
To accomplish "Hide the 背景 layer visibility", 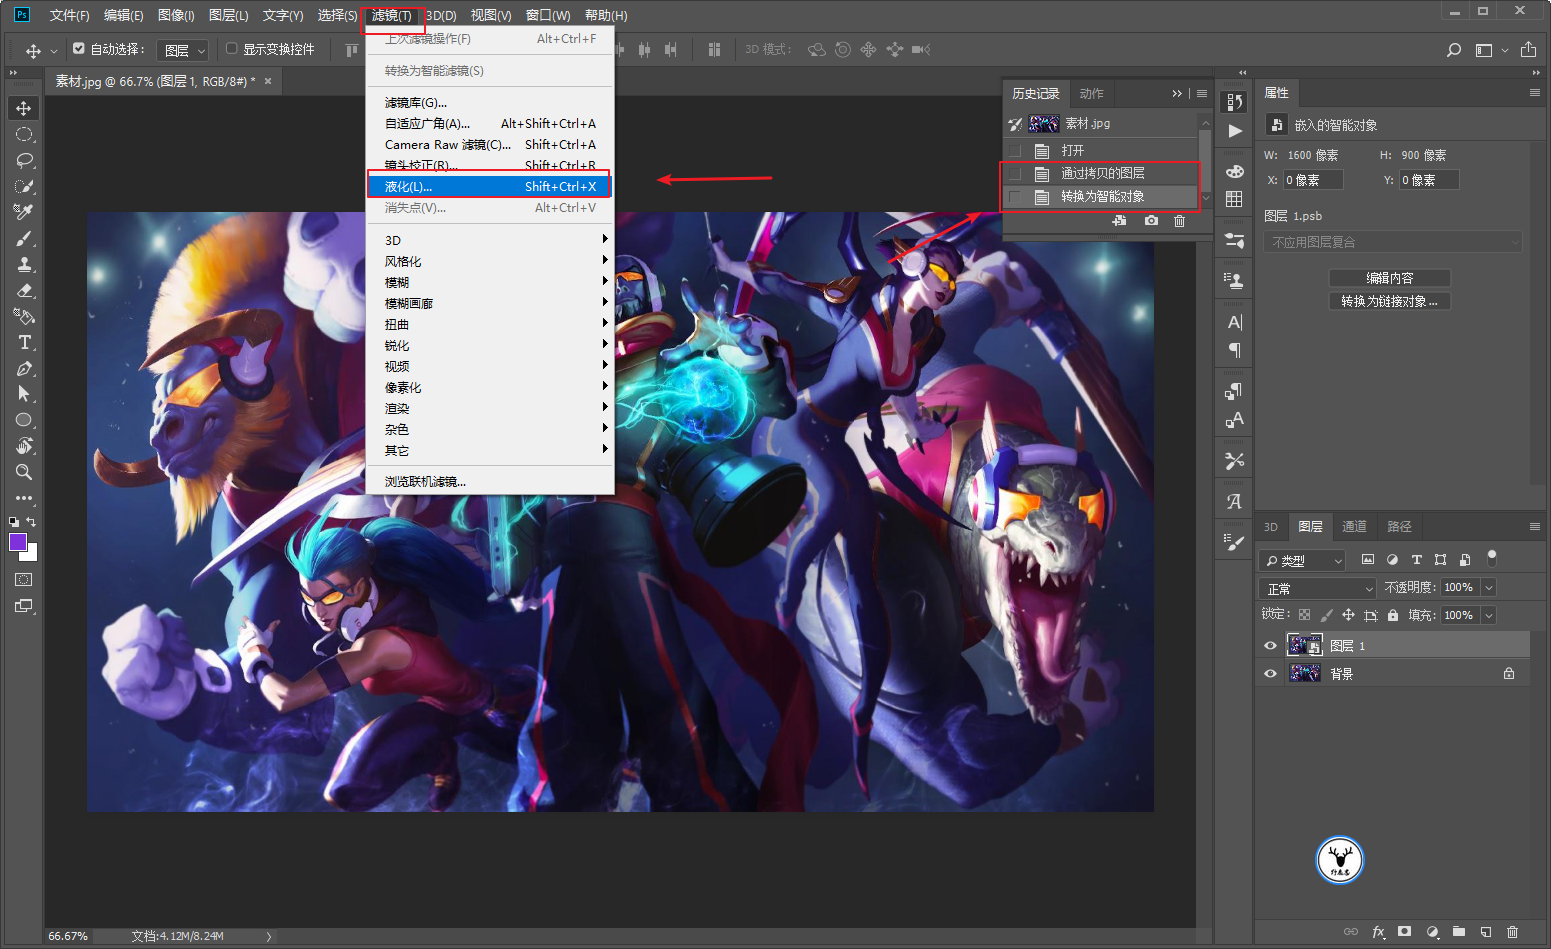I will (x=1270, y=674).
